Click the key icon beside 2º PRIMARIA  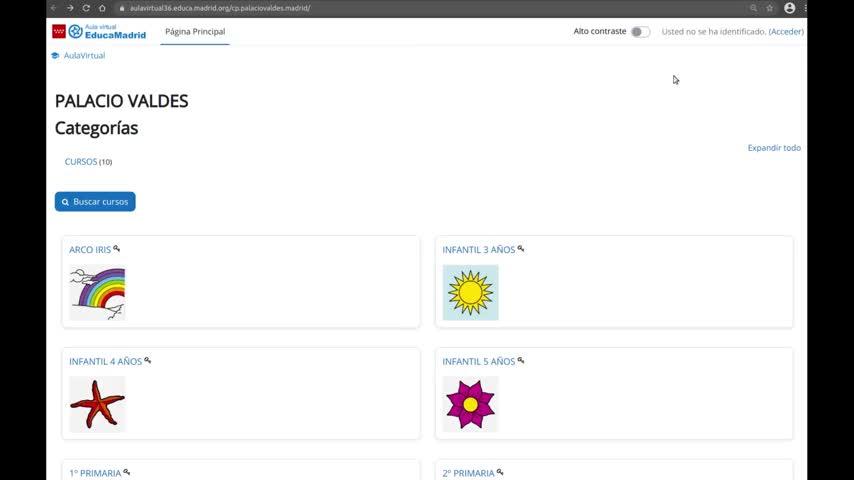point(500,472)
